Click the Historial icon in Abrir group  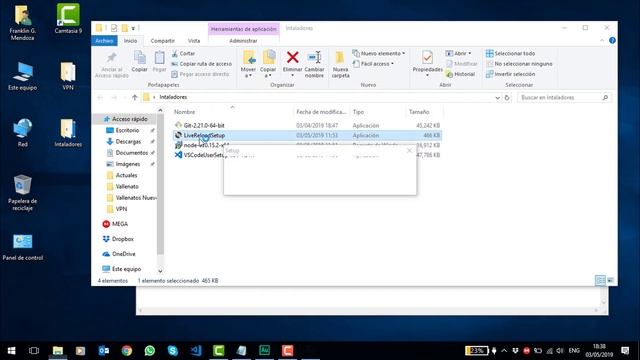pos(449,74)
